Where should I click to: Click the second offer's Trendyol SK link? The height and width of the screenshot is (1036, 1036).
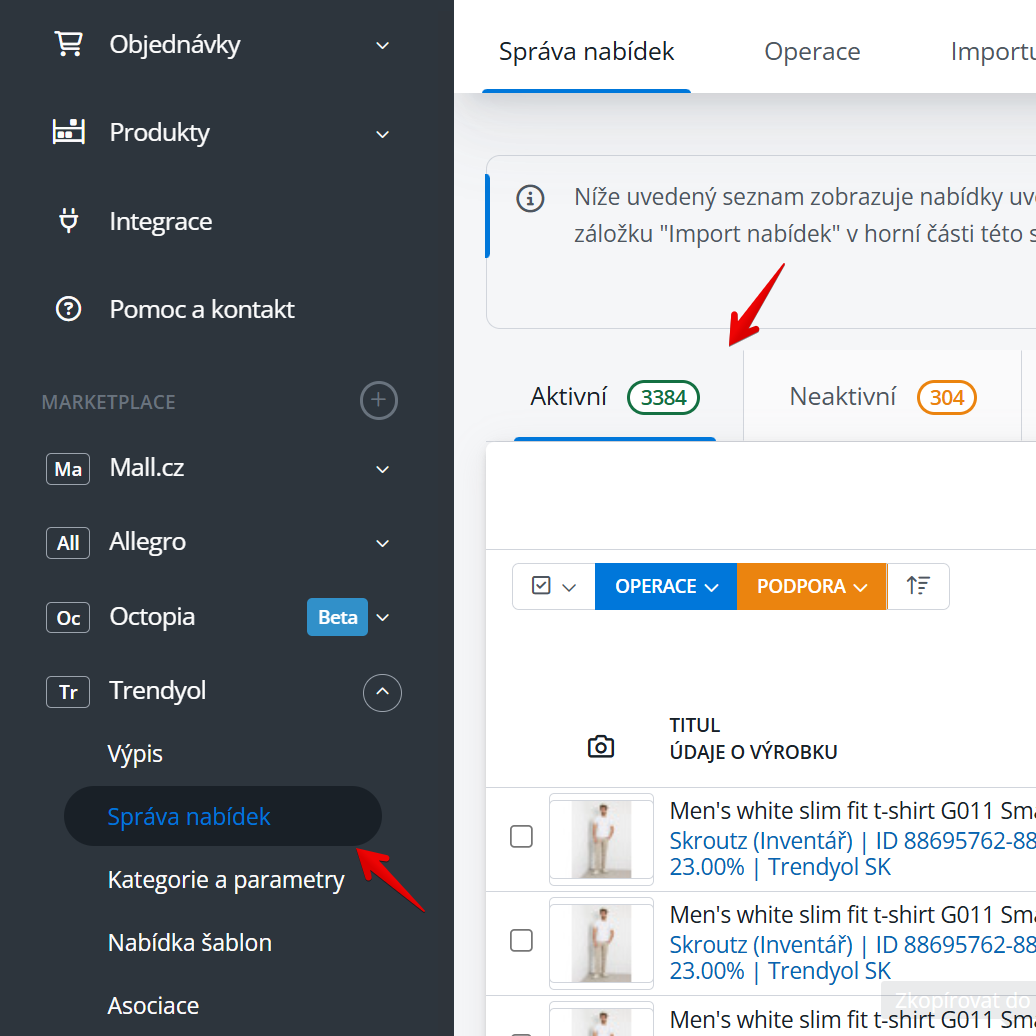pos(829,971)
